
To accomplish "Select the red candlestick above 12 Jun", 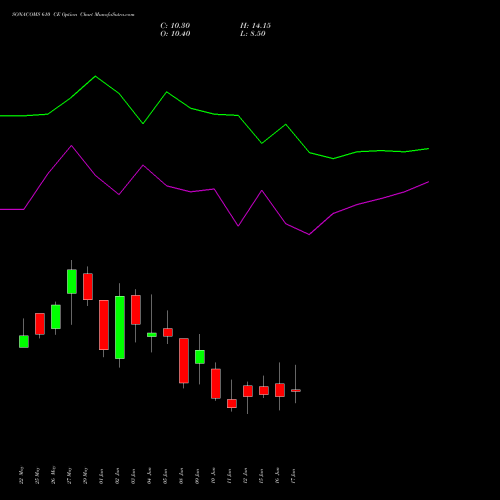I will [x=248, y=391].
